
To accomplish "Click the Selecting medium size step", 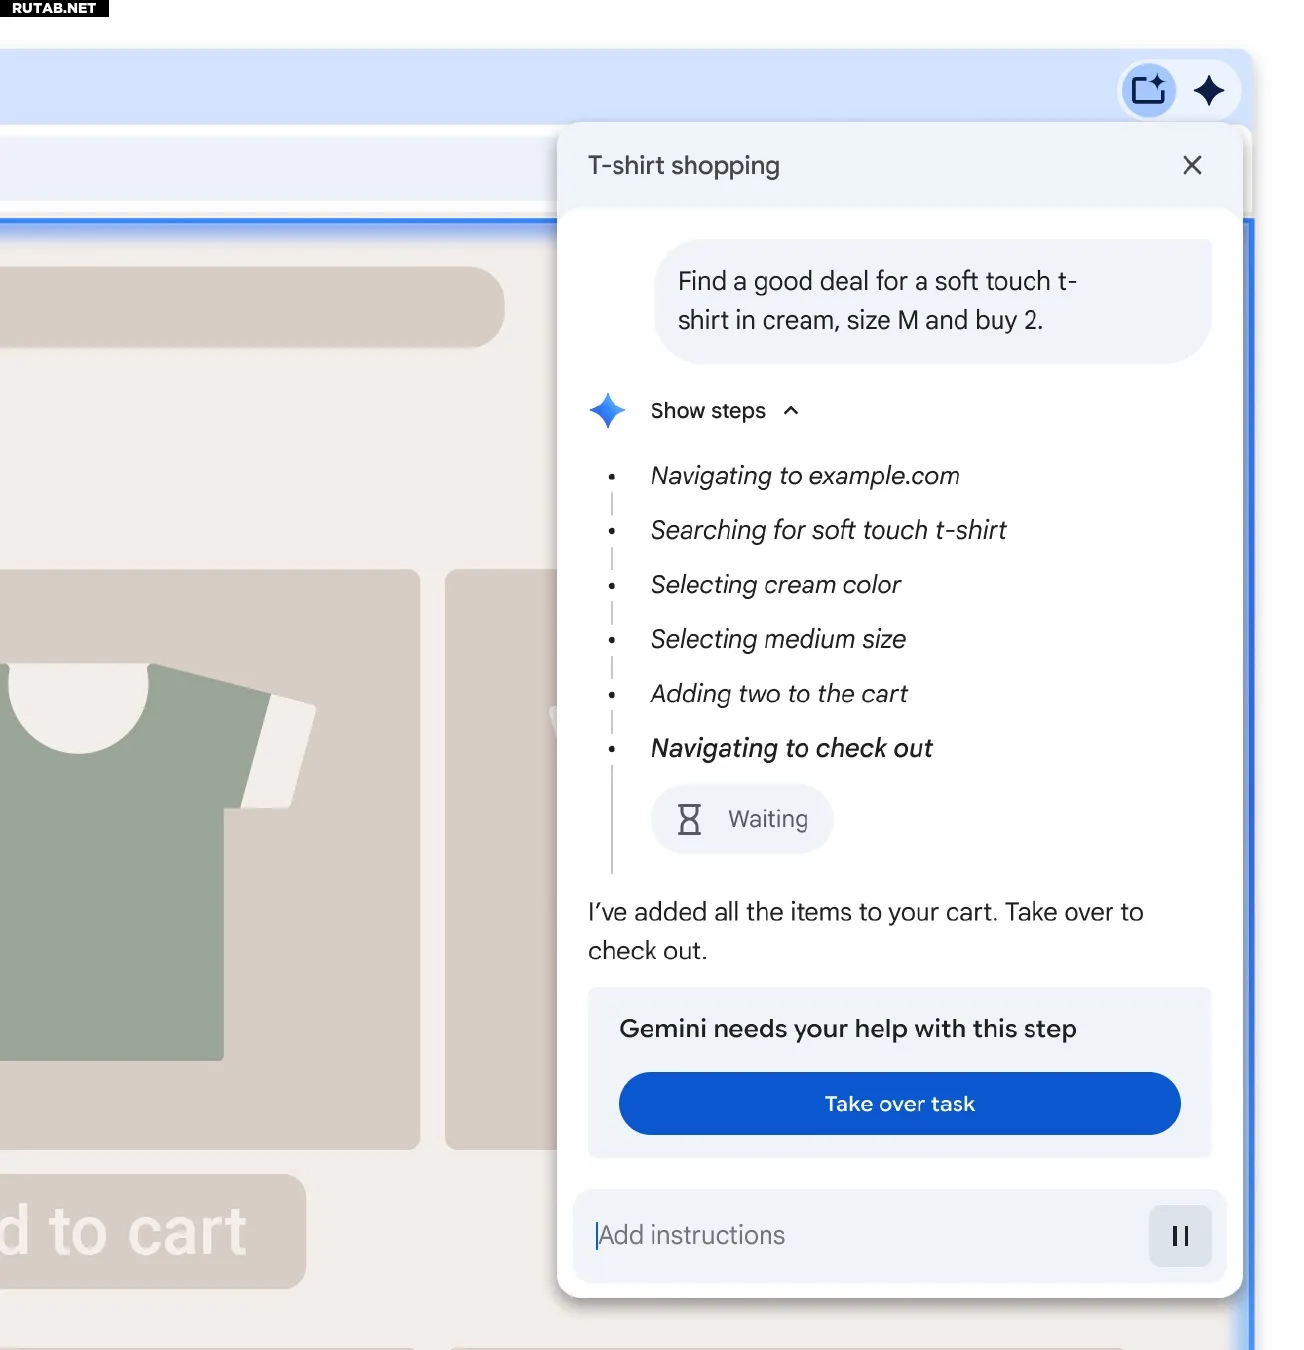I will (778, 639).
